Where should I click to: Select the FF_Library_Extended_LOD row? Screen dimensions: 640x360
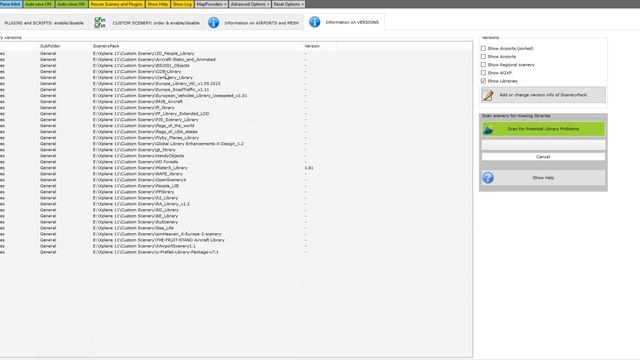236,113
